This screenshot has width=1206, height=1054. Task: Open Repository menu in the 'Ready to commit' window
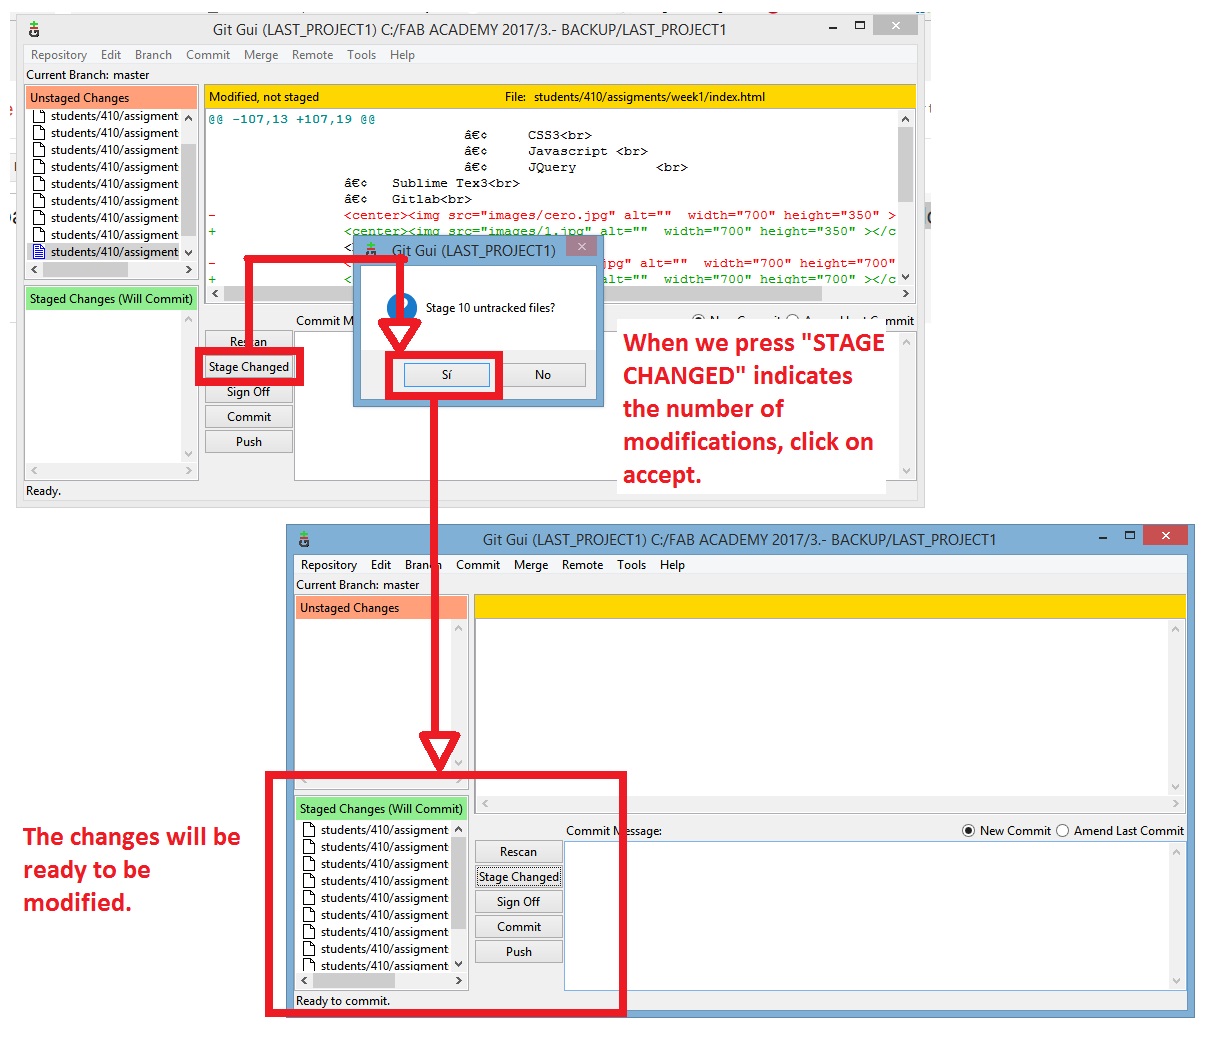329,565
